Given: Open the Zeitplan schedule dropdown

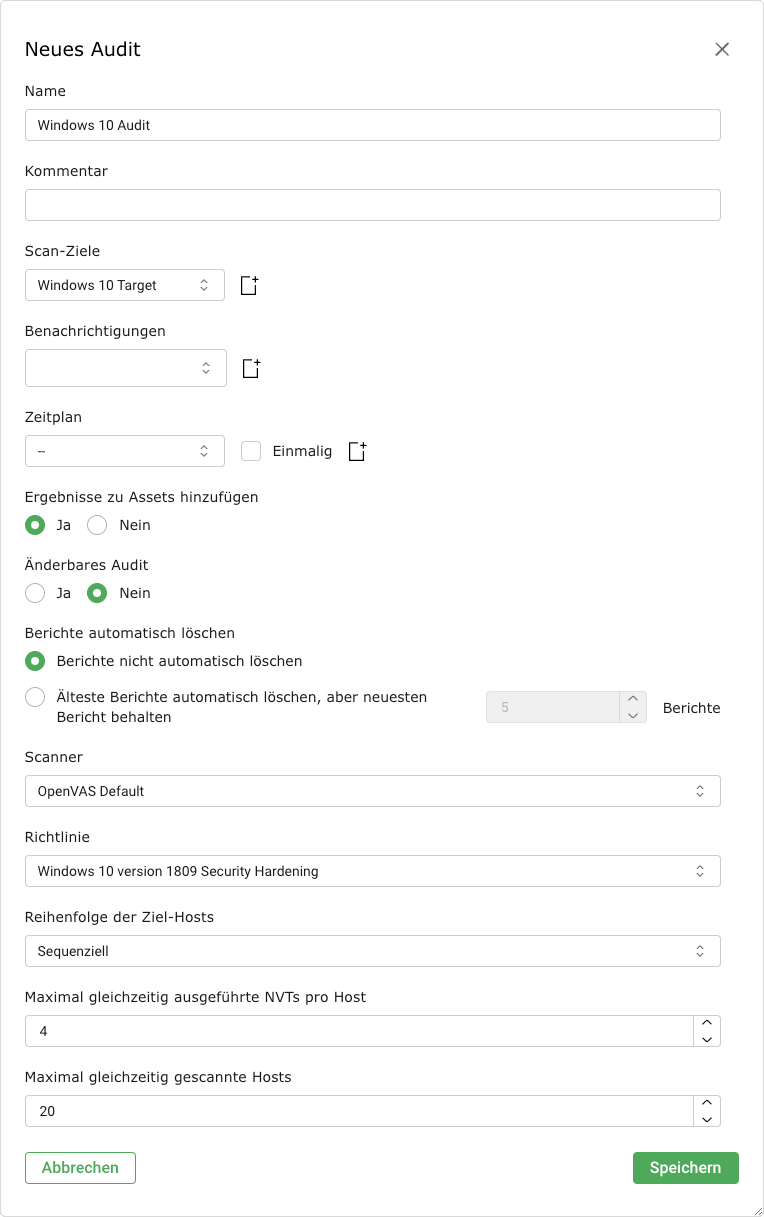Looking at the screenshot, I should pos(125,451).
